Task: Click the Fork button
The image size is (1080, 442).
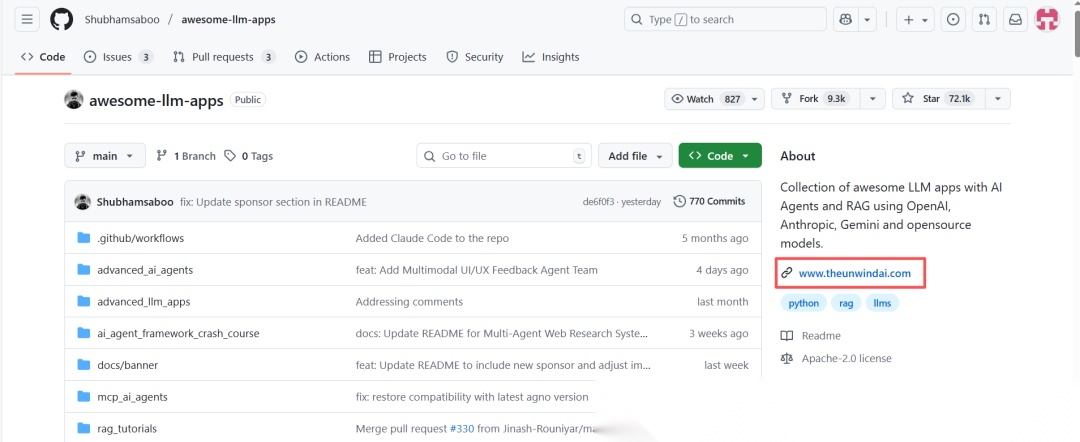Action: click(x=816, y=99)
